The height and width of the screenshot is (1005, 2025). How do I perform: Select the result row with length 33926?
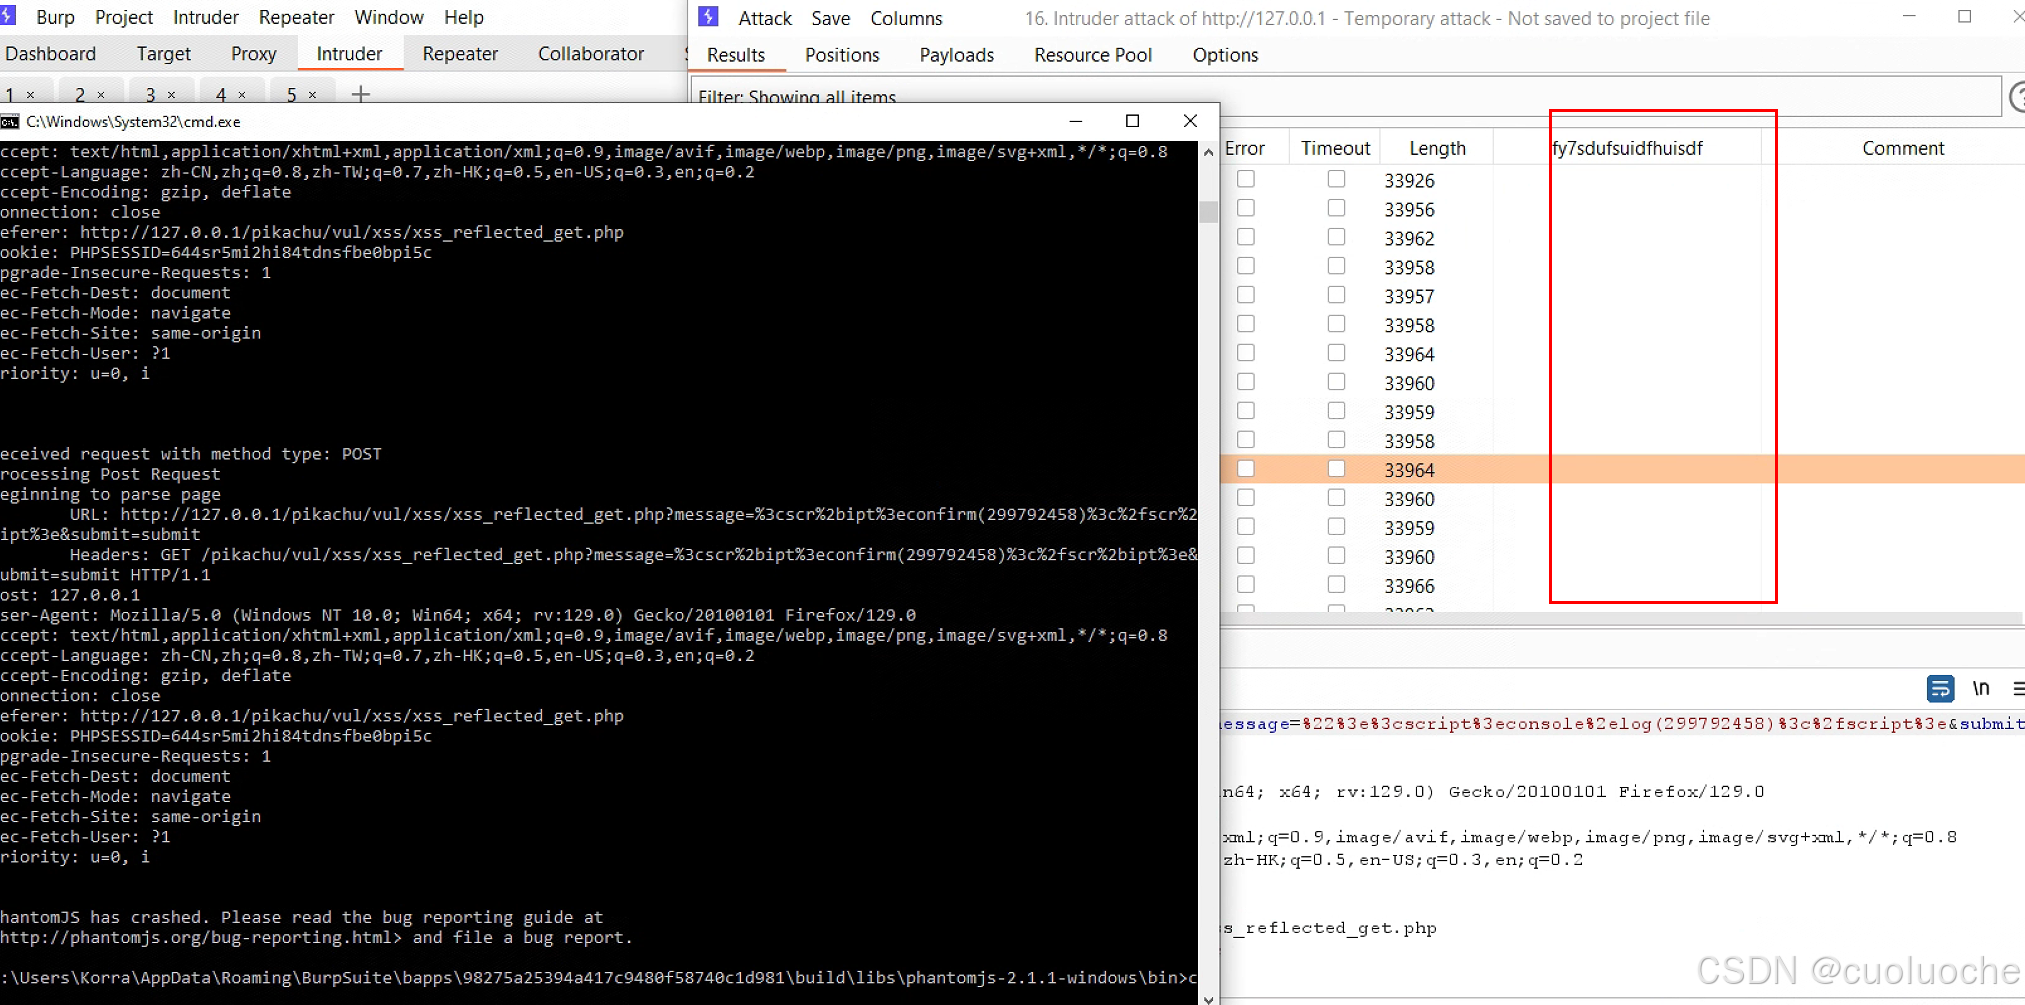[x=1622, y=180]
